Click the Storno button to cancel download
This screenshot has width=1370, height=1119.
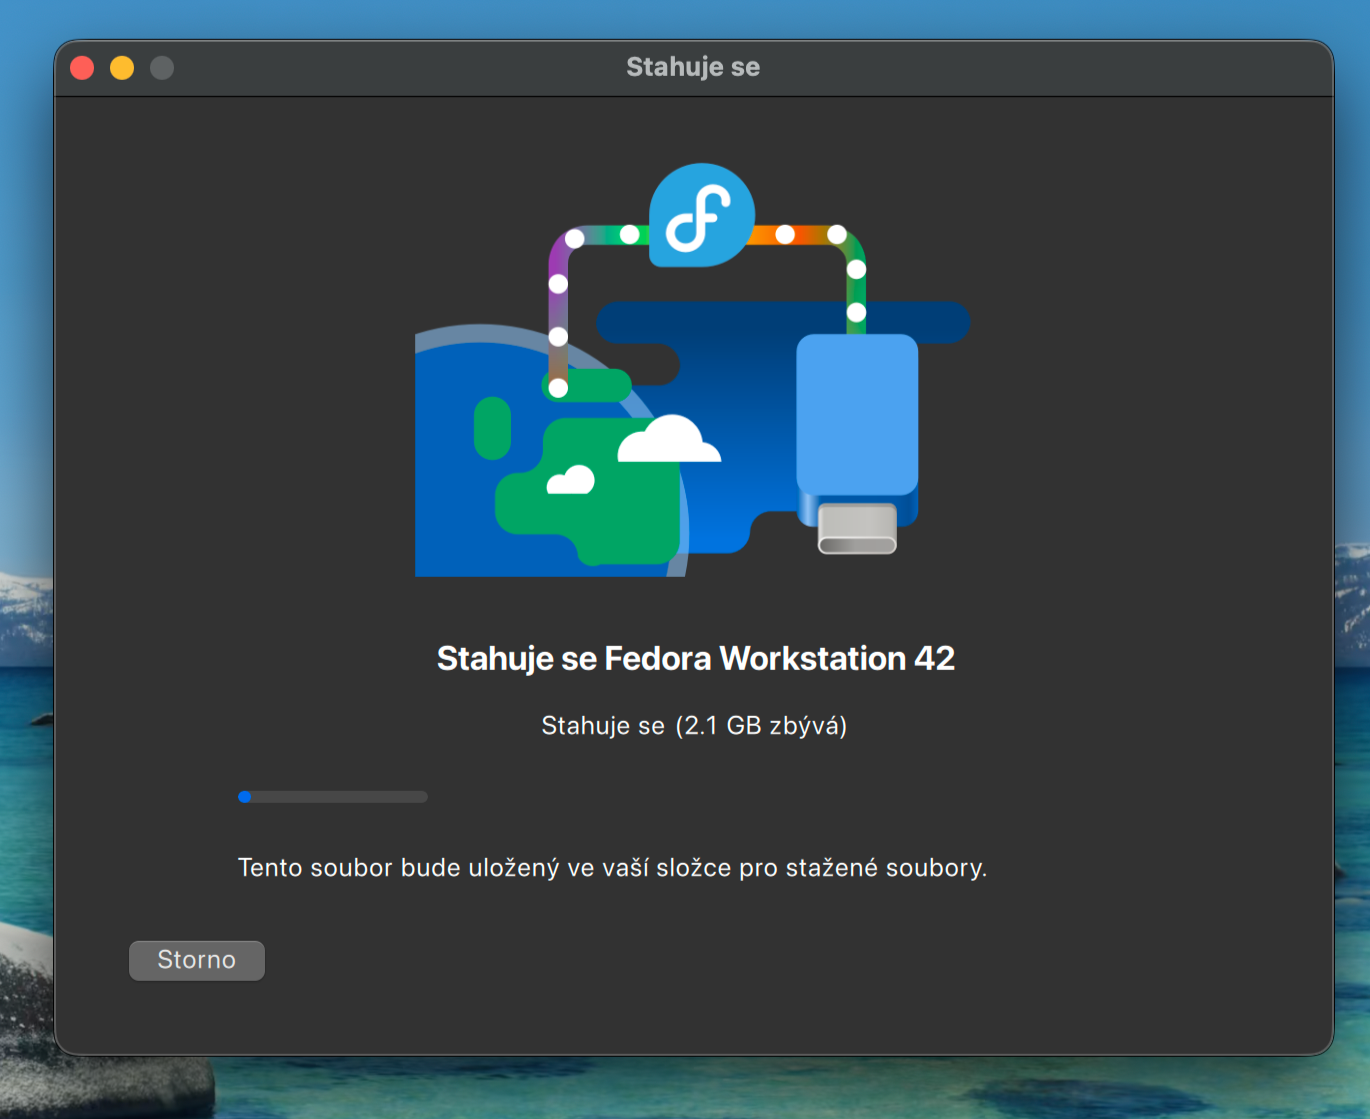197,960
